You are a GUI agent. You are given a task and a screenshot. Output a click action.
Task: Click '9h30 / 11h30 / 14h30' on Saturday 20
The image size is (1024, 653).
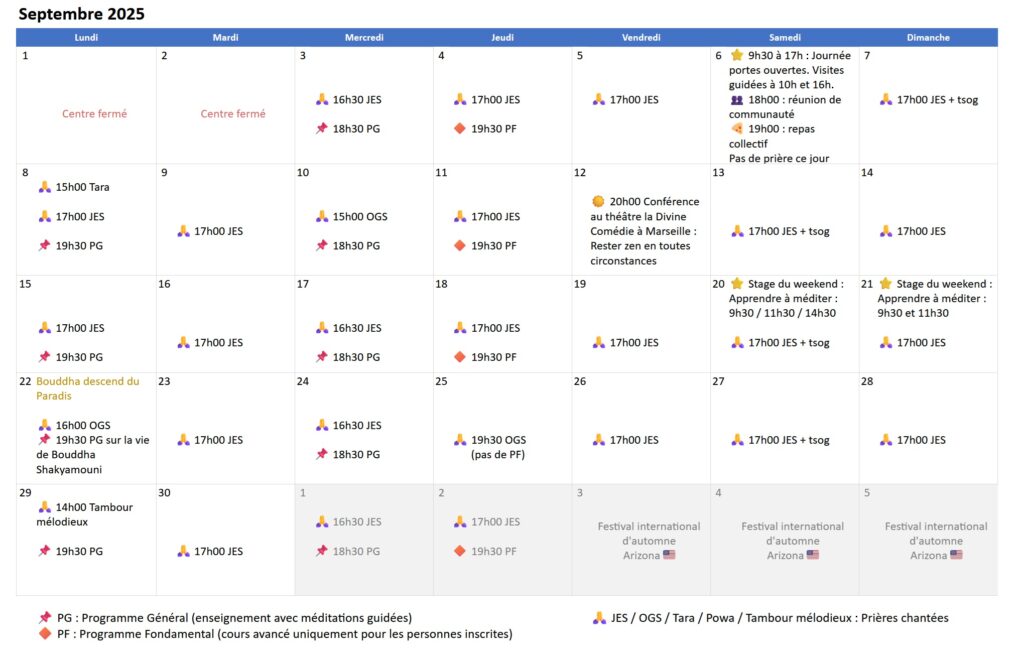click(x=782, y=313)
